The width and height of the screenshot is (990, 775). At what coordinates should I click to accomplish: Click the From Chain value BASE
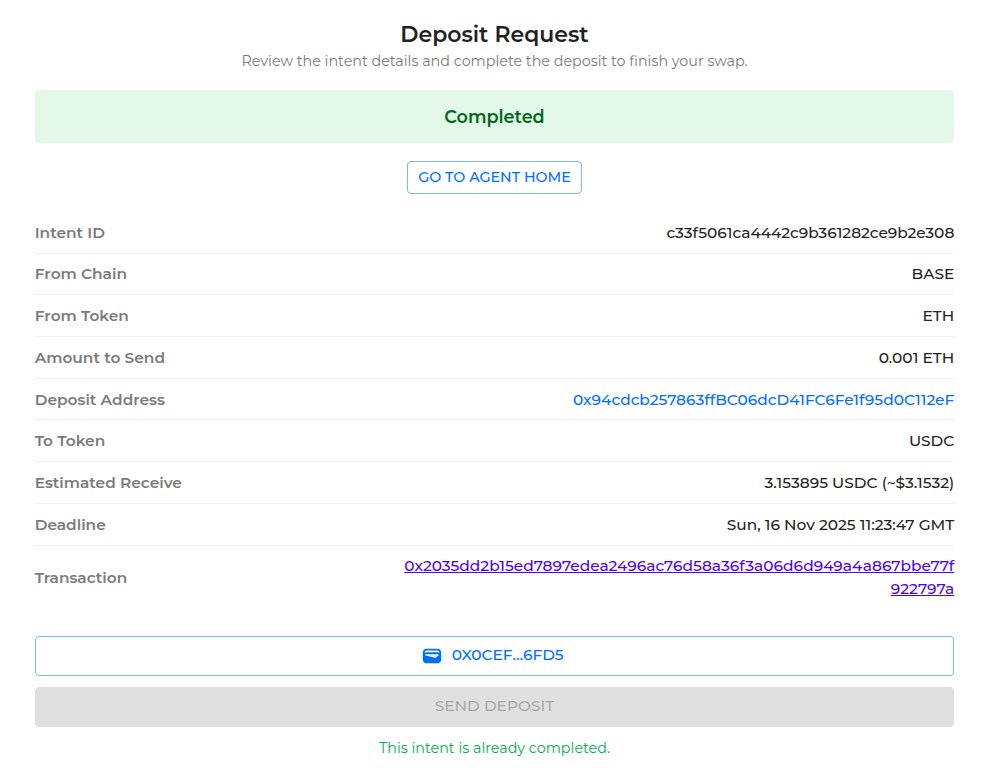tap(933, 274)
